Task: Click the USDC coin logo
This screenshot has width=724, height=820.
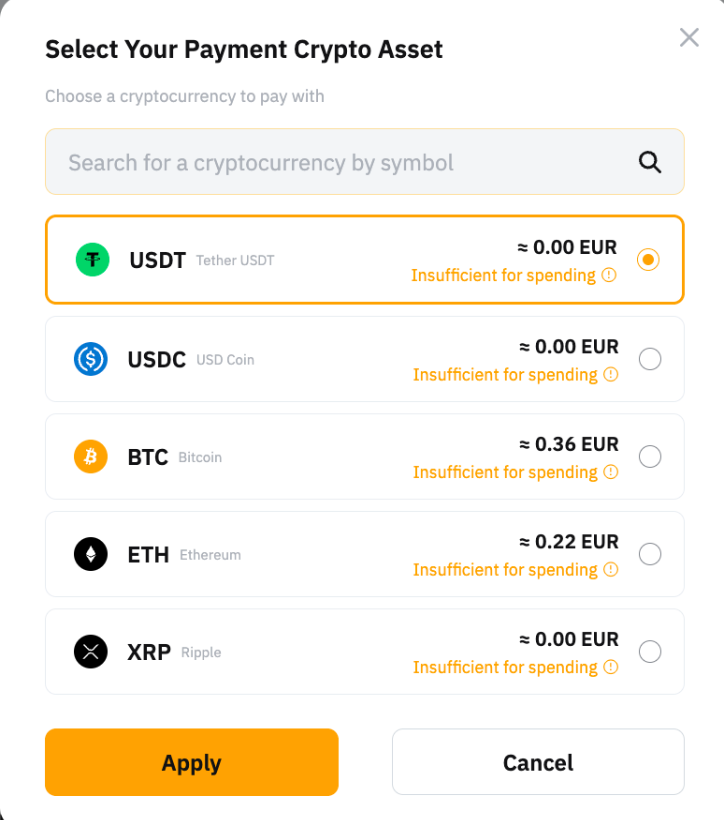Action: pyautogui.click(x=91, y=359)
